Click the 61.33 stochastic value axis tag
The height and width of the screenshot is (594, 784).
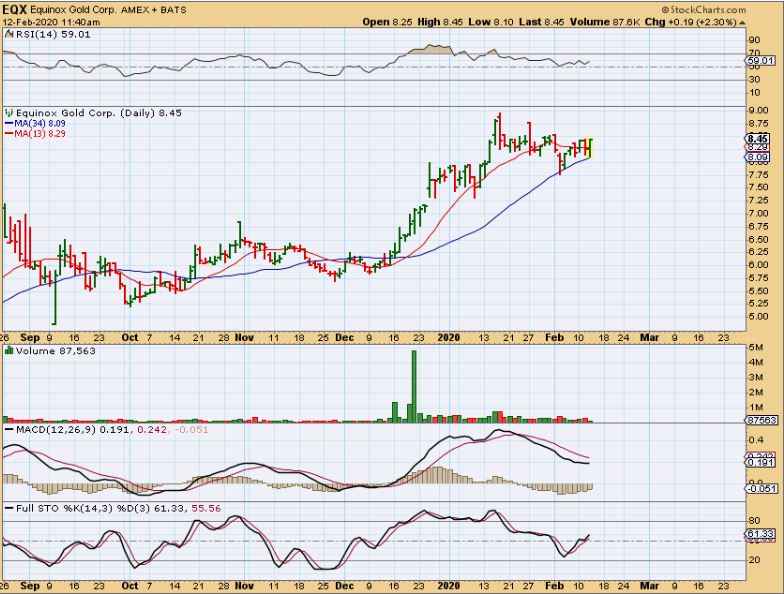pyautogui.click(x=757, y=536)
